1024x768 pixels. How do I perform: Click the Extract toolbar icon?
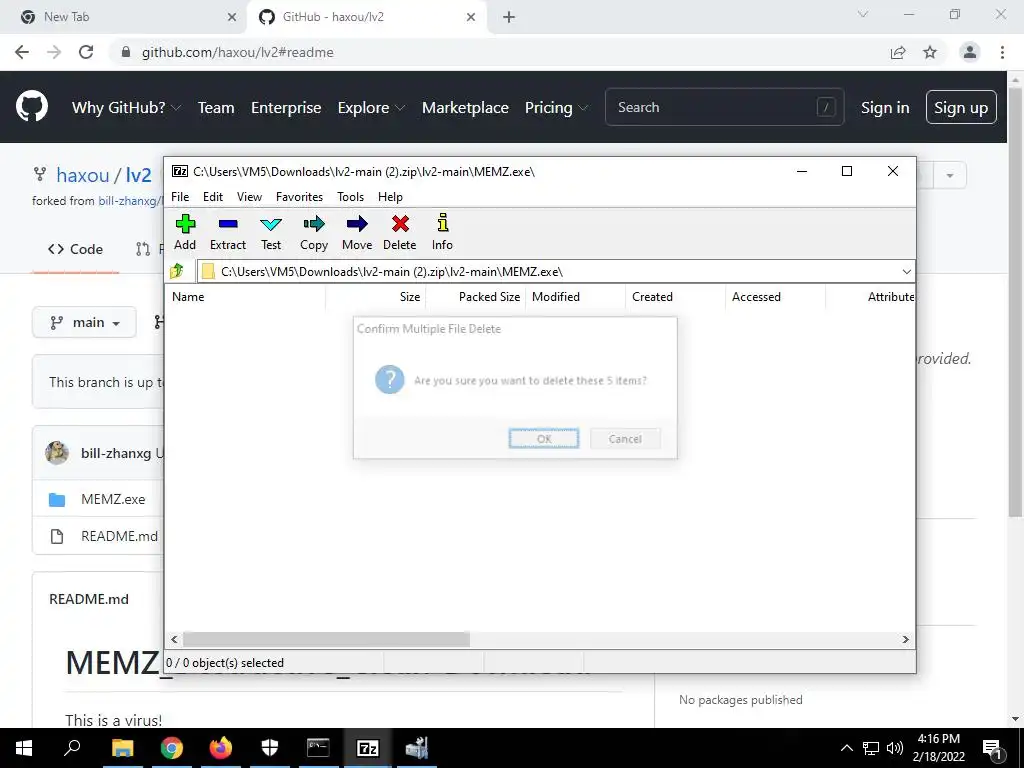(x=227, y=232)
